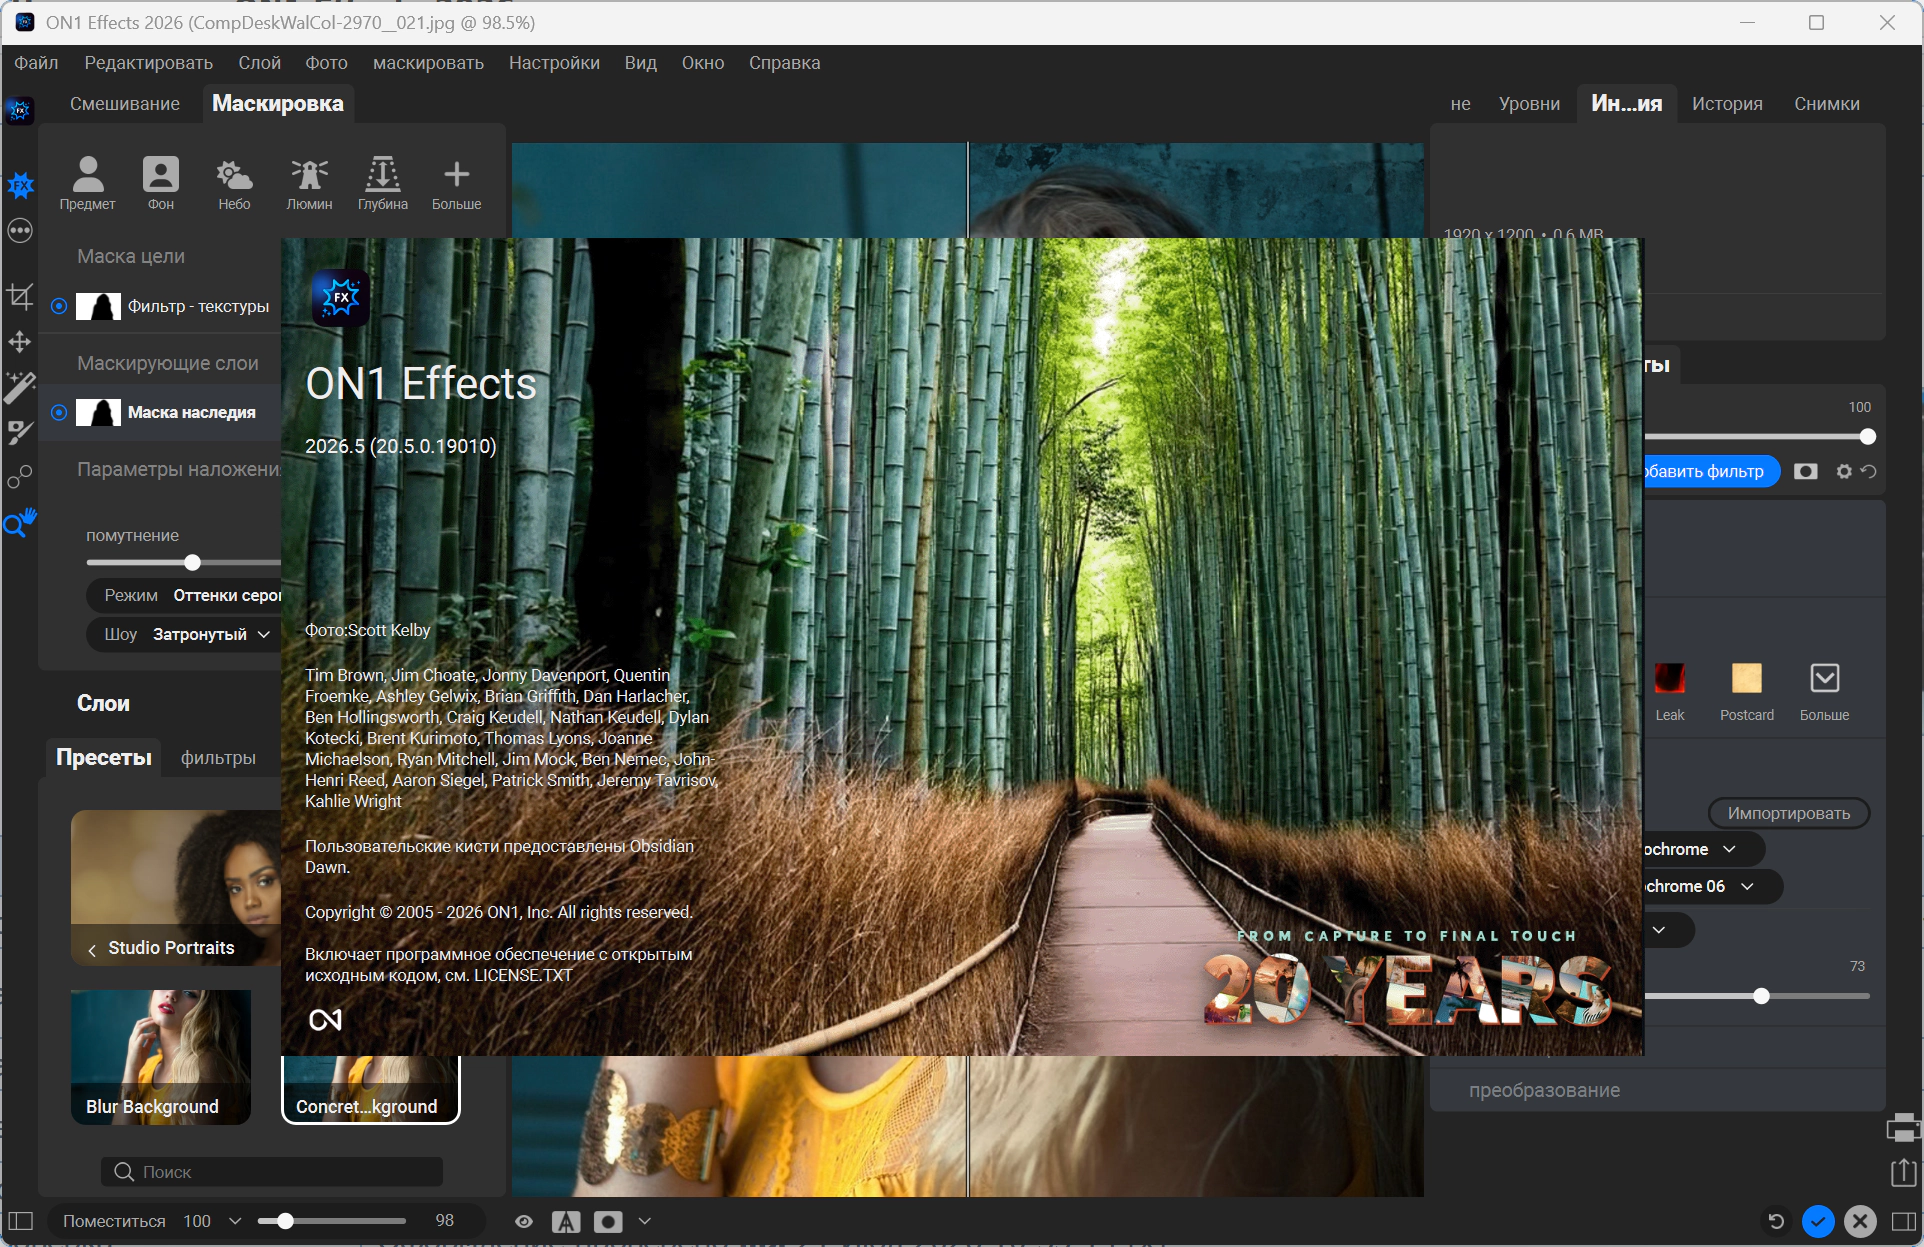Switch to the Уровни tab

(x=1529, y=104)
